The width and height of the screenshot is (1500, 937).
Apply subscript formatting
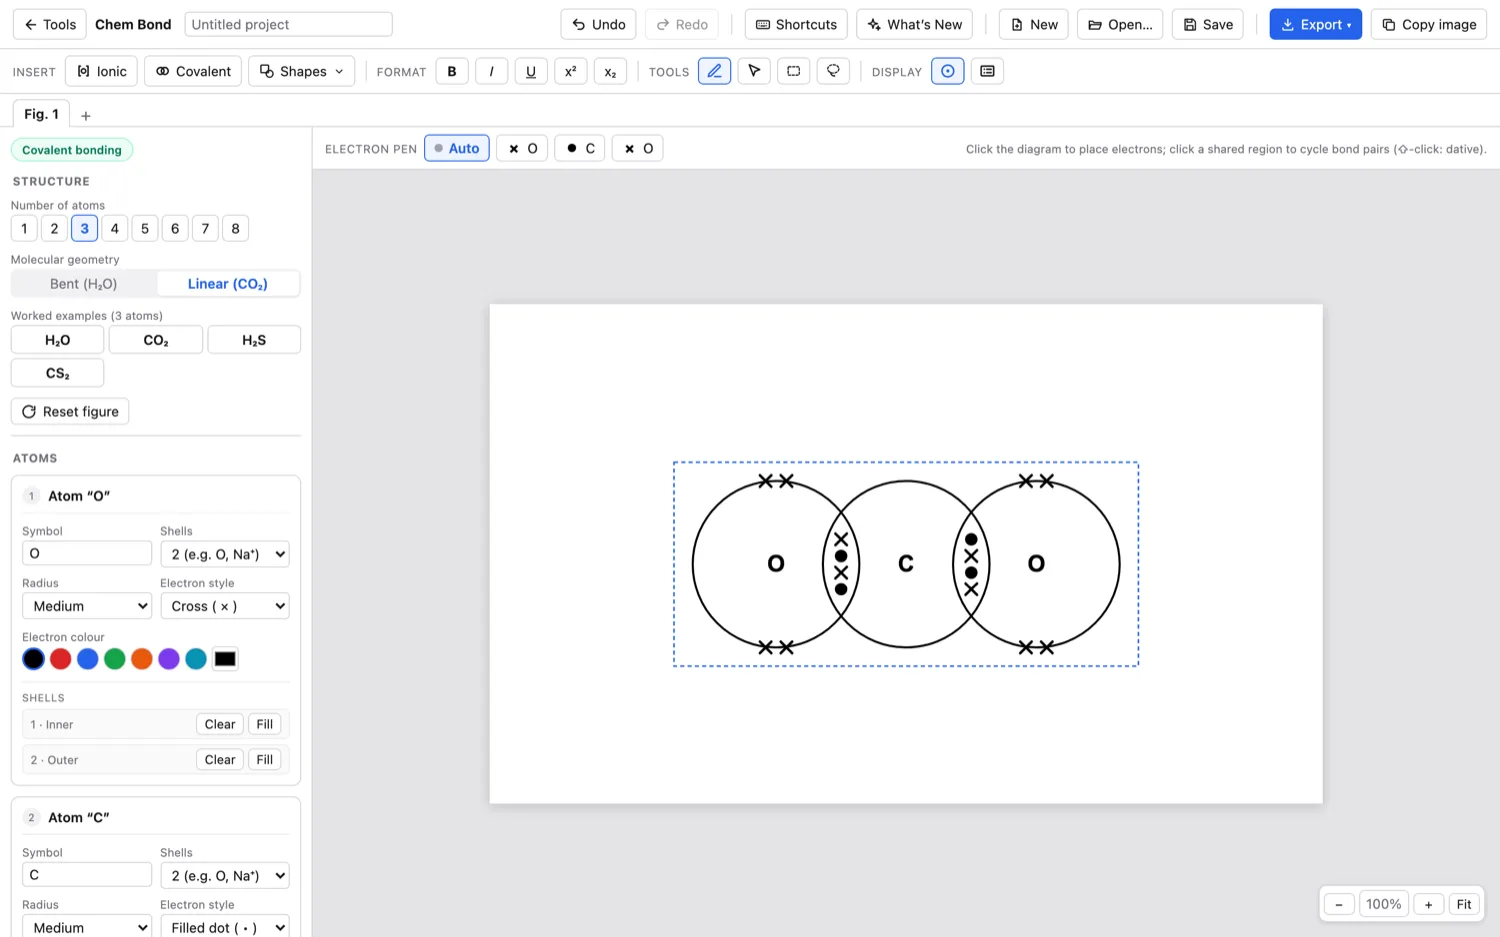(610, 71)
